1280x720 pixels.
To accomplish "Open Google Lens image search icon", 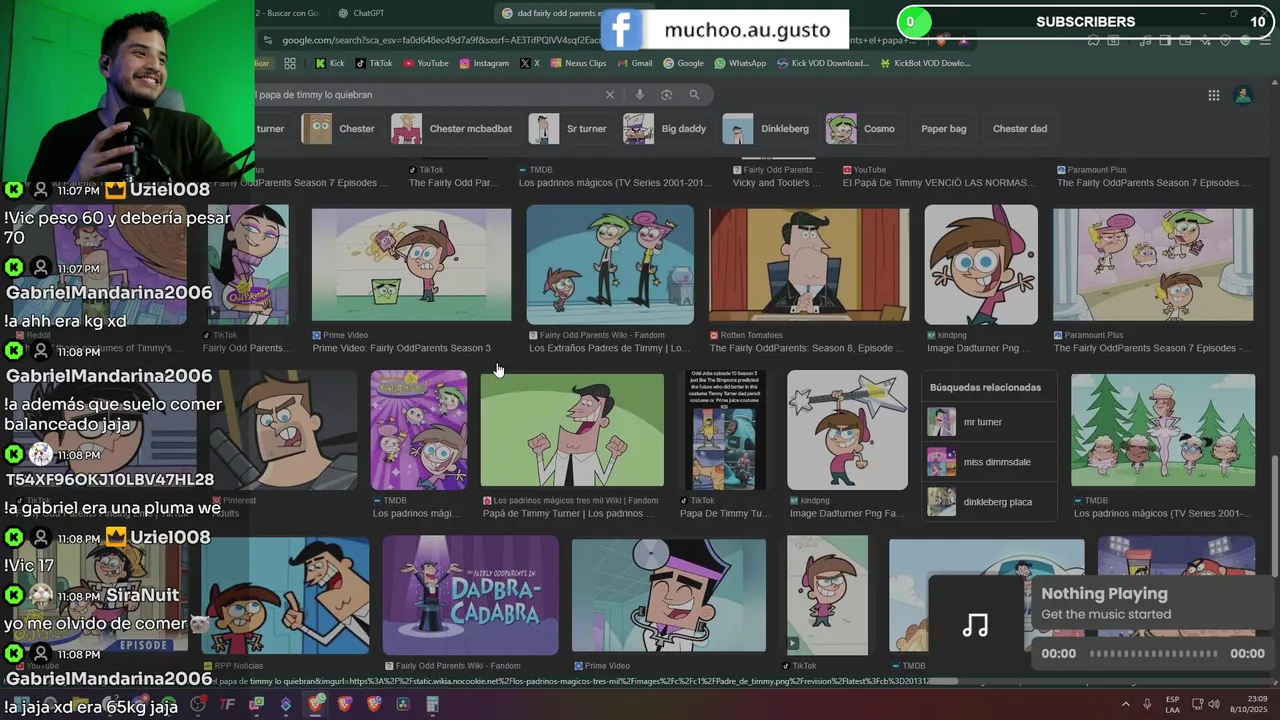I will pyautogui.click(x=667, y=95).
